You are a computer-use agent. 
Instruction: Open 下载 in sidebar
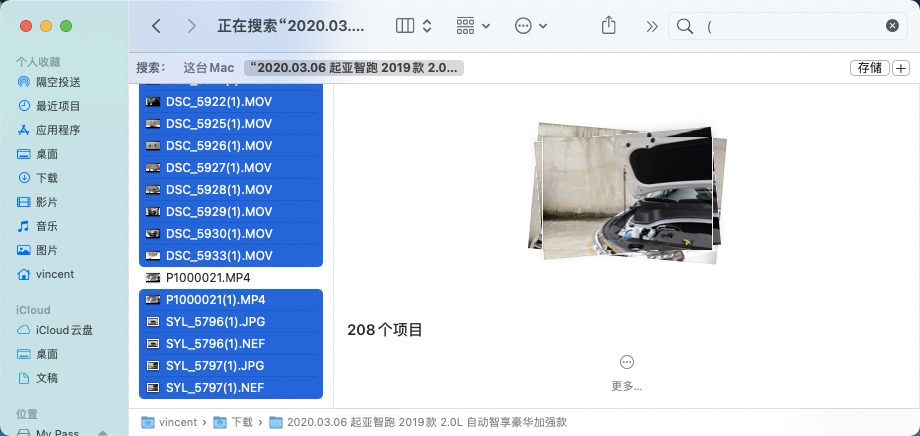(38, 178)
